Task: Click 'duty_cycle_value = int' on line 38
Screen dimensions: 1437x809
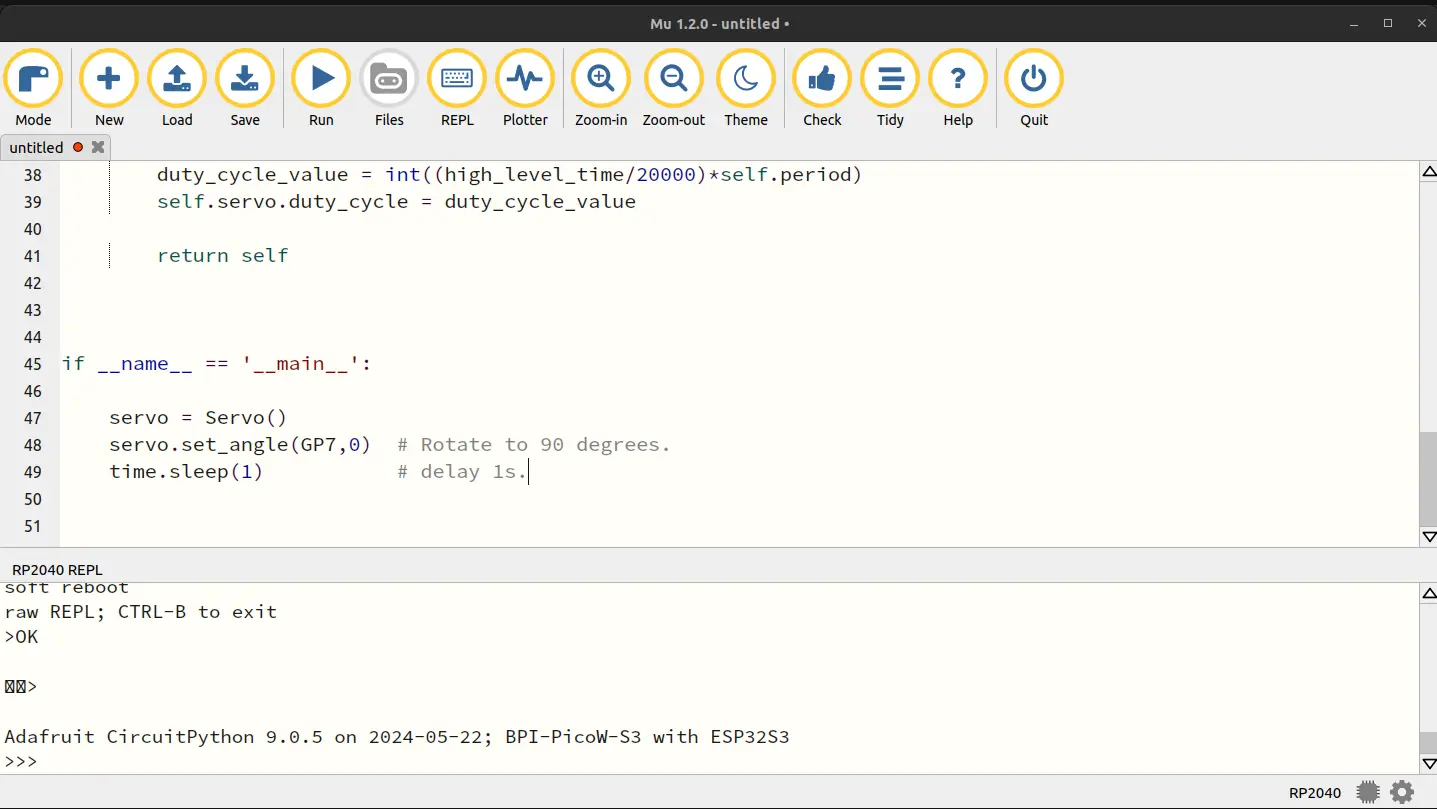Action: pyautogui.click(x=289, y=174)
